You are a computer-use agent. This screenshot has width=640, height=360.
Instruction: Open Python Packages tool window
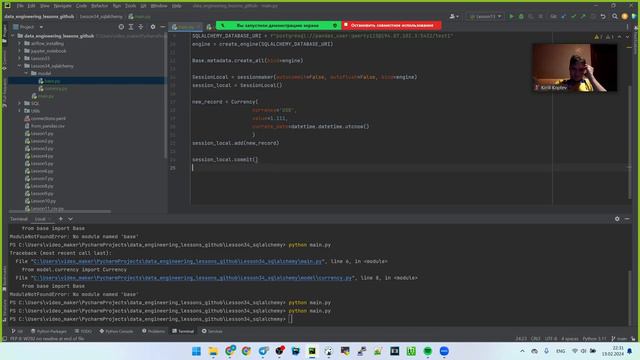49,331
